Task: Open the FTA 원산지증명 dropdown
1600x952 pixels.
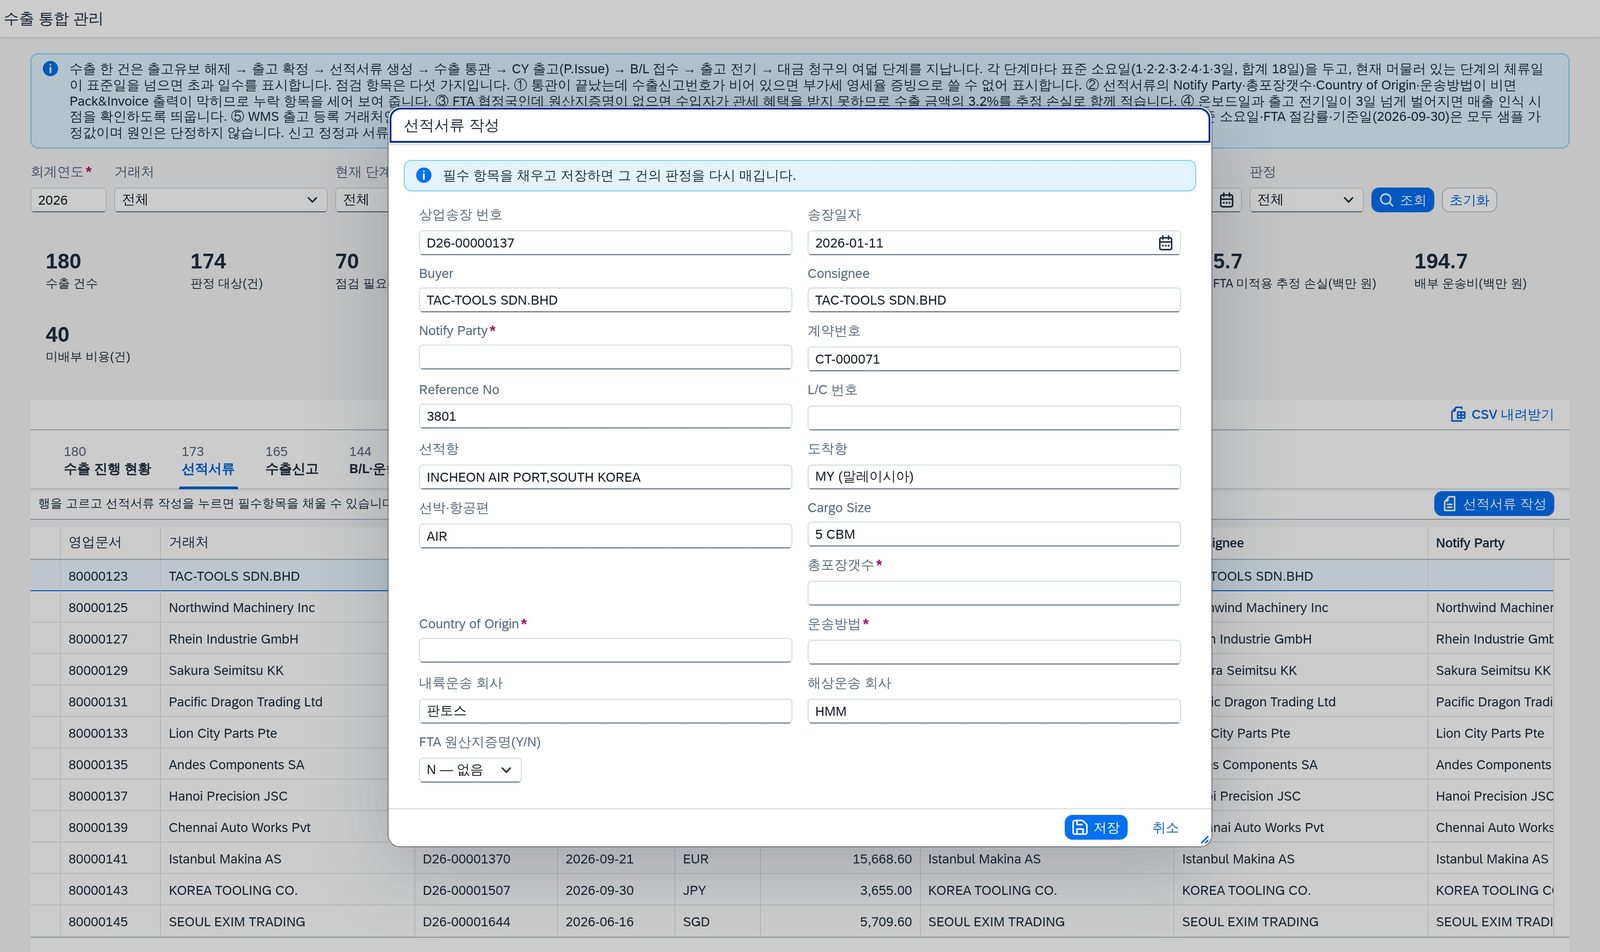Action: [470, 770]
